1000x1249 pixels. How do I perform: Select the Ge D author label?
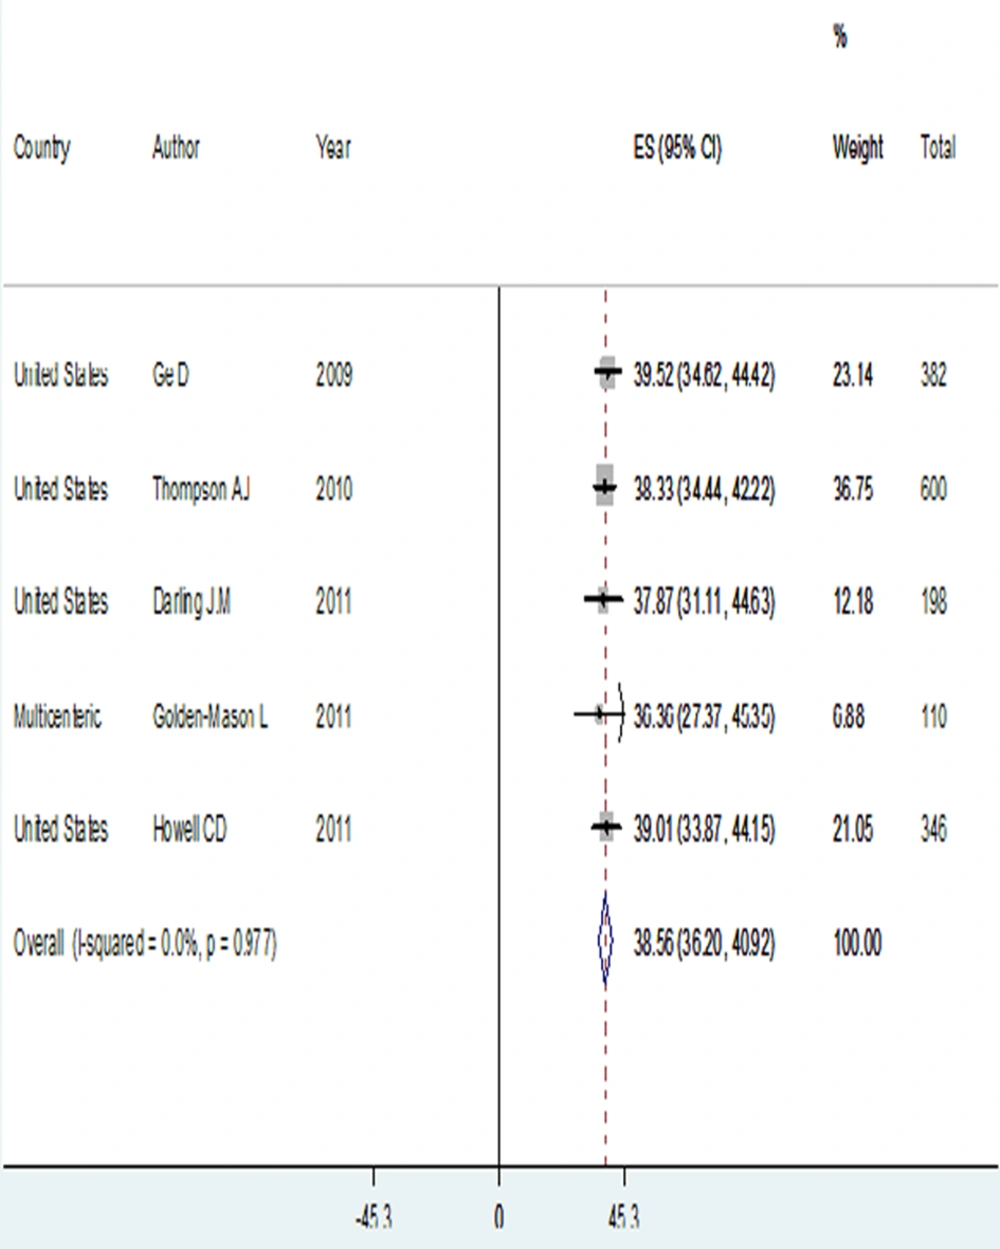click(x=170, y=376)
